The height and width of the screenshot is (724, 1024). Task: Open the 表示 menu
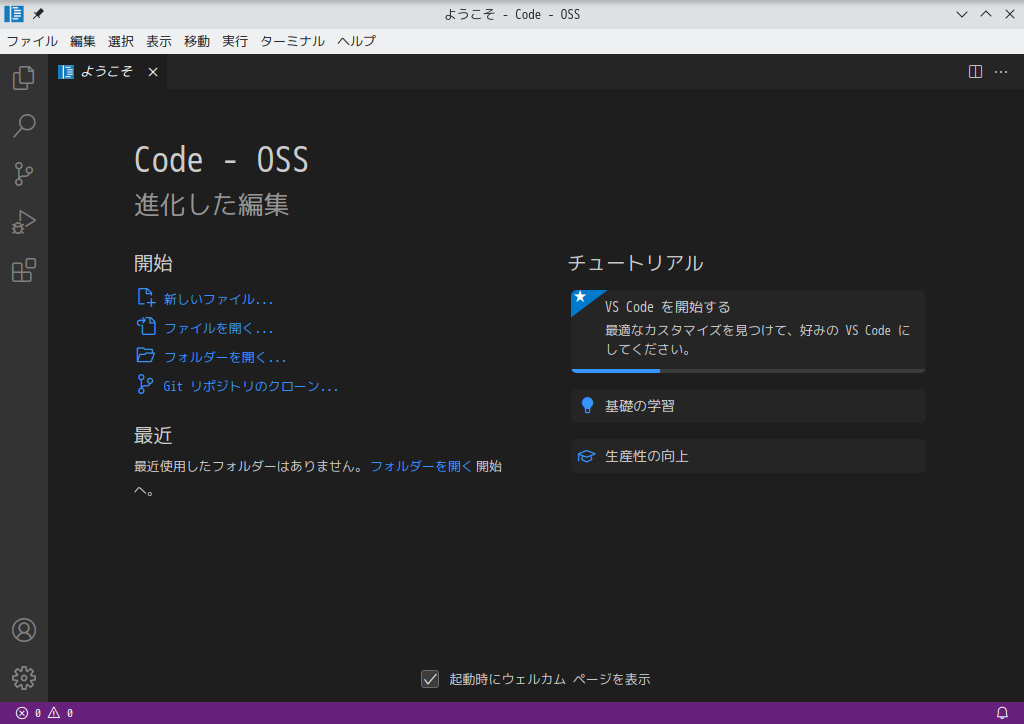pos(159,41)
